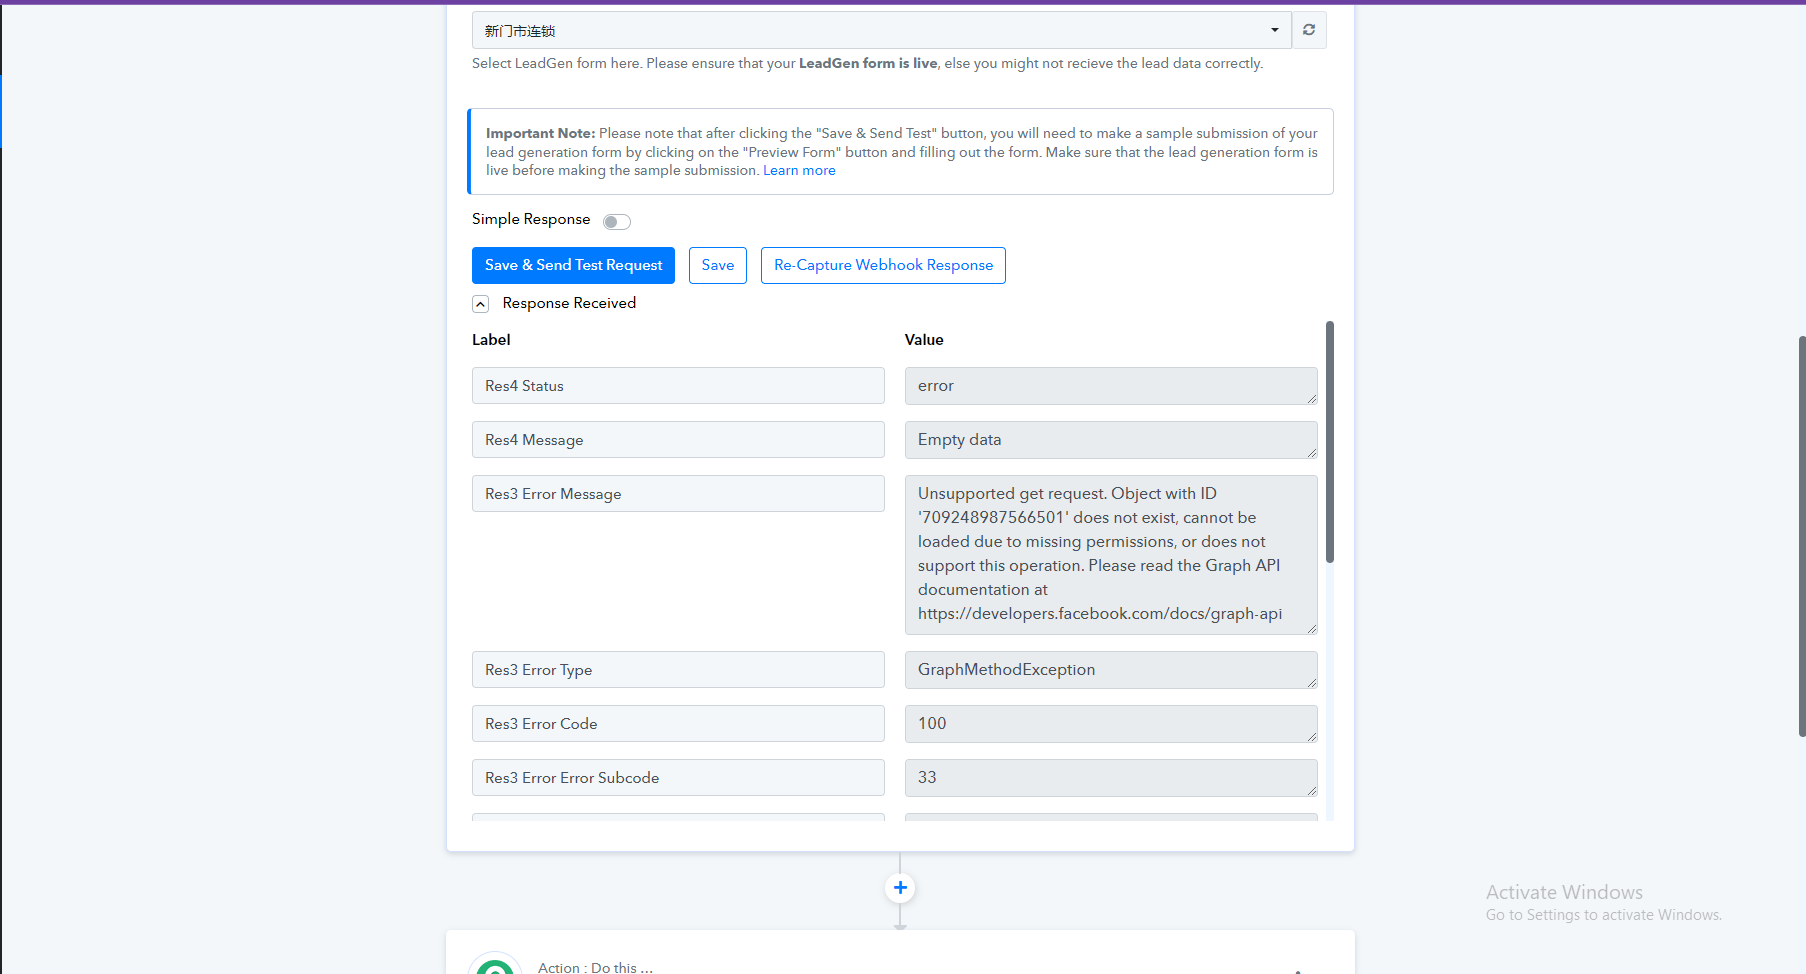
Task: Click the Res3 Error Message label field
Action: (678, 494)
